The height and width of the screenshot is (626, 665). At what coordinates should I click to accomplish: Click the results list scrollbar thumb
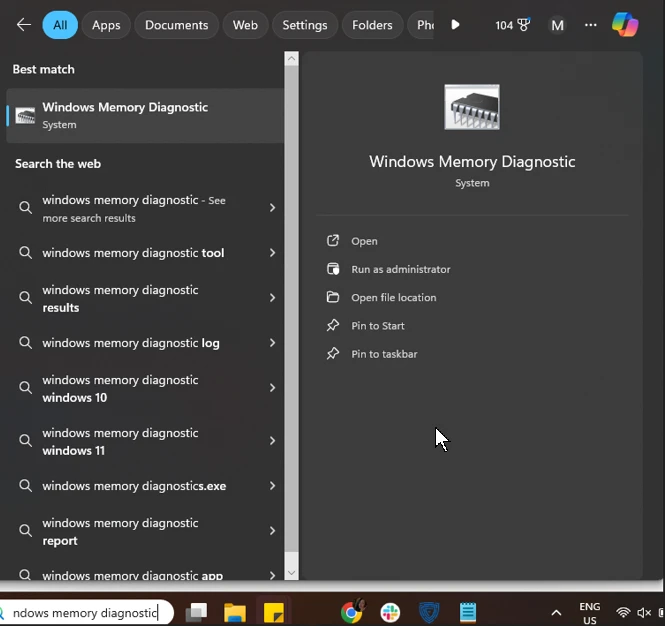[291, 309]
